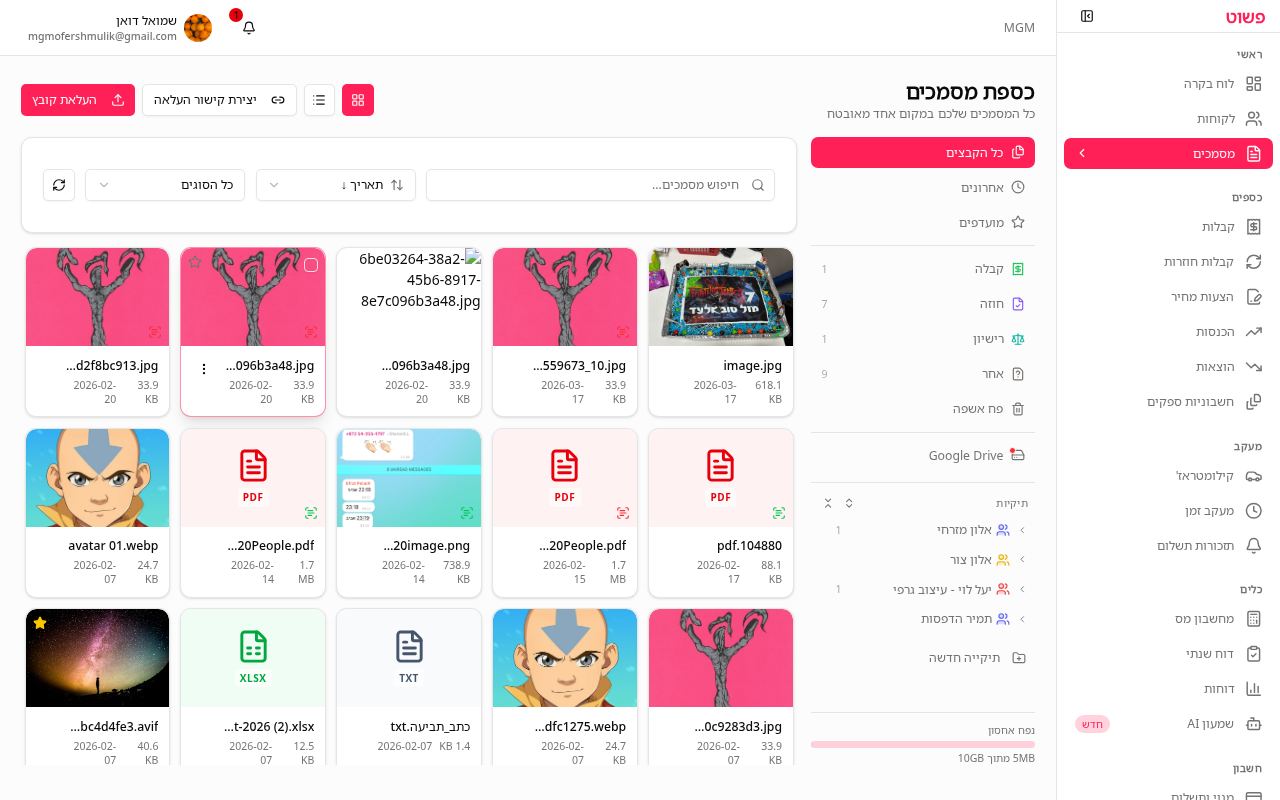Open the list view icon
Screen dimensions: 1280x800
click(x=319, y=100)
